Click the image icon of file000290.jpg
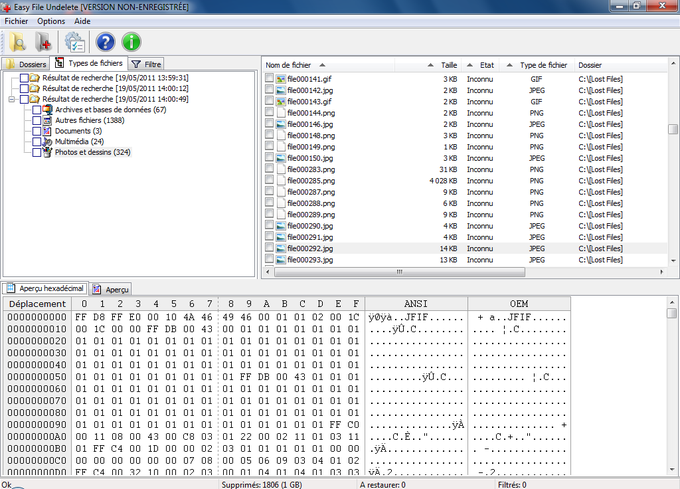Screen dimensions: 680x489 pyautogui.click(x=281, y=226)
